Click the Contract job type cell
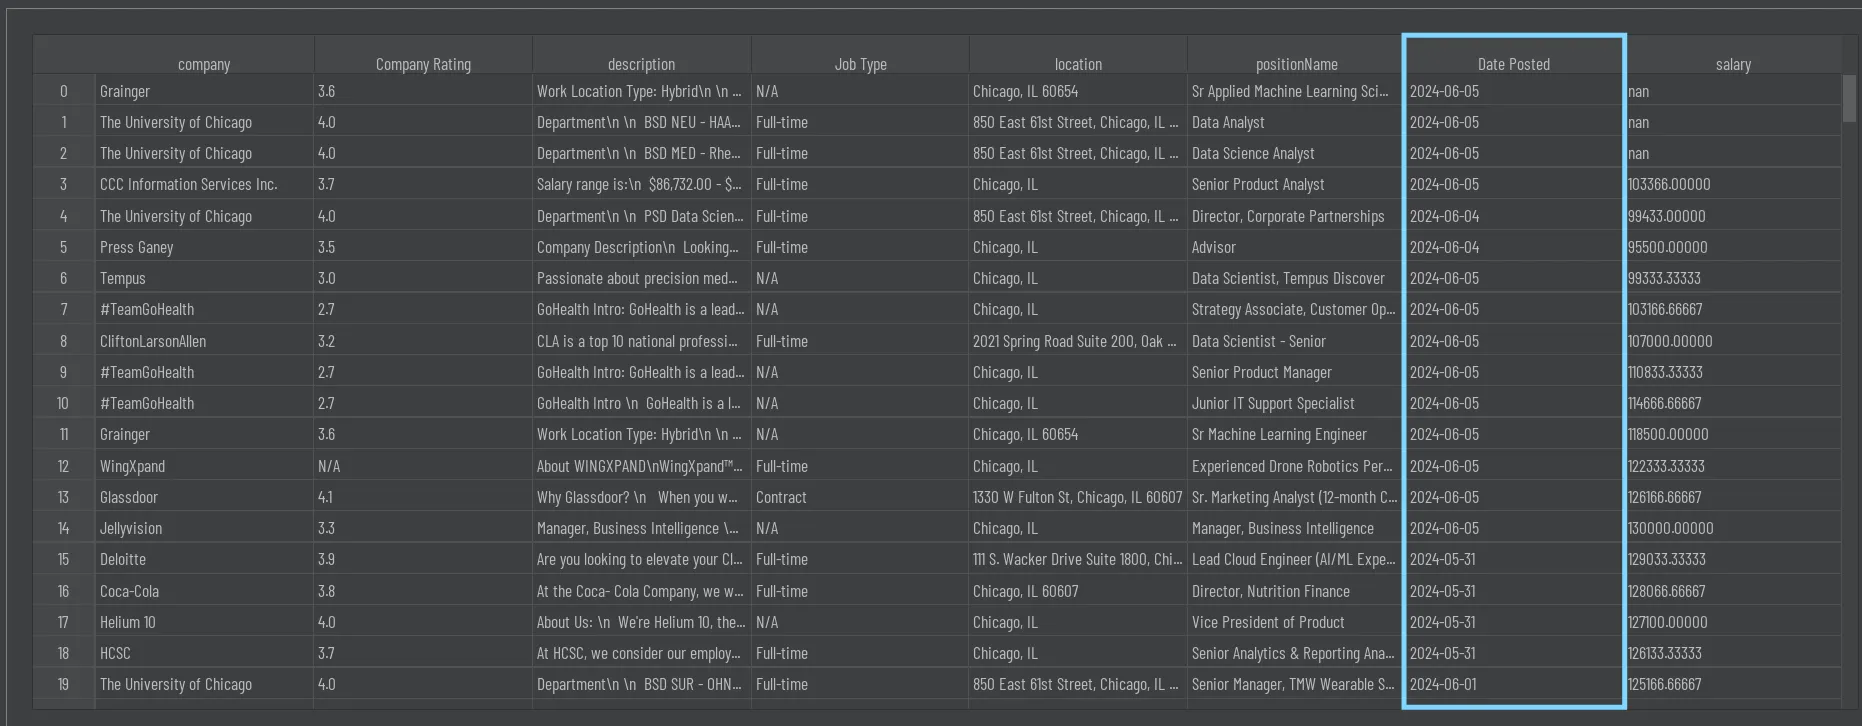Viewport: 1862px width, 726px height. [781, 497]
